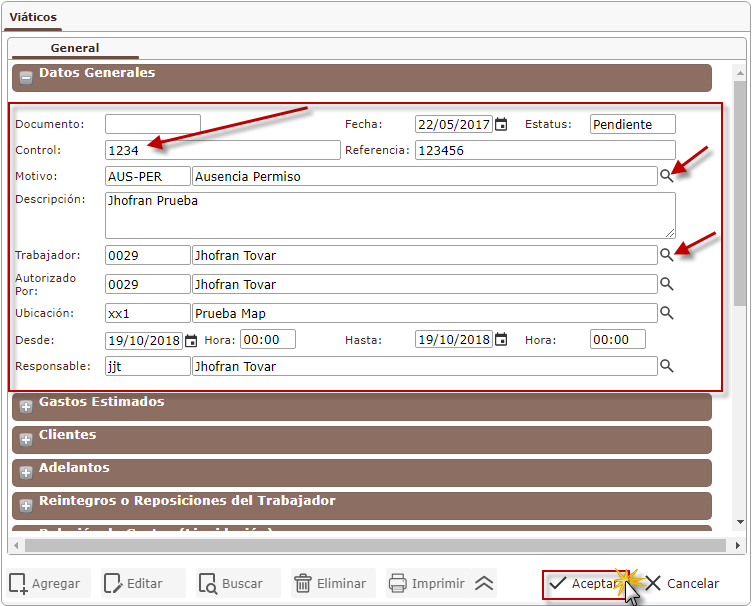Open the Desde date calendar icon
Image resolution: width=752 pixels, height=606 pixels.
point(191,340)
